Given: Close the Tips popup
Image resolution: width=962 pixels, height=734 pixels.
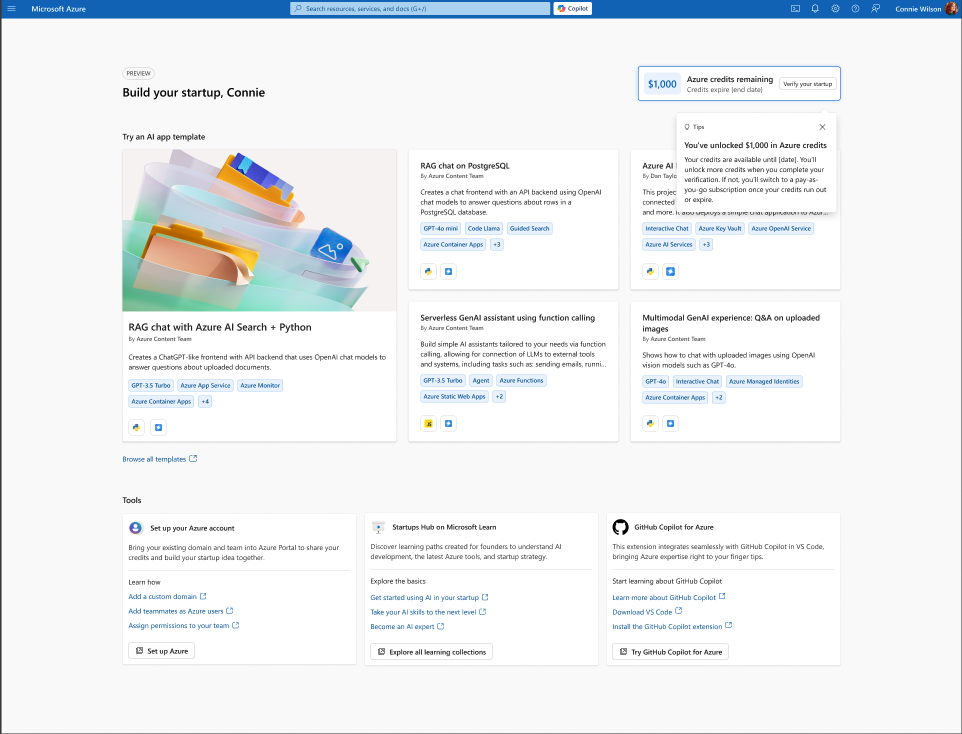Looking at the screenshot, I should tap(822, 127).
